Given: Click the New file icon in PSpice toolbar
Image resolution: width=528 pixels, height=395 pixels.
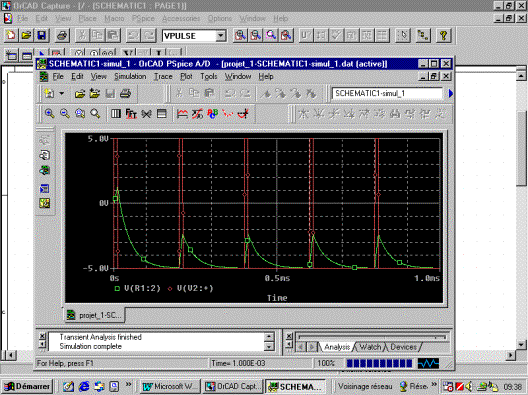Looking at the screenshot, I should pos(49,93).
